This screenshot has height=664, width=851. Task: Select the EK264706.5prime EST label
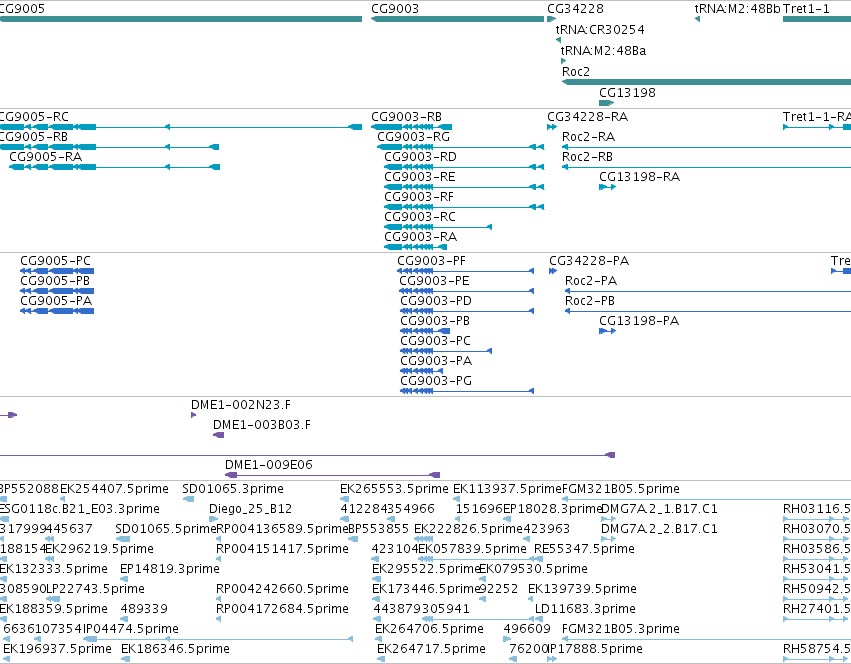click(x=429, y=629)
